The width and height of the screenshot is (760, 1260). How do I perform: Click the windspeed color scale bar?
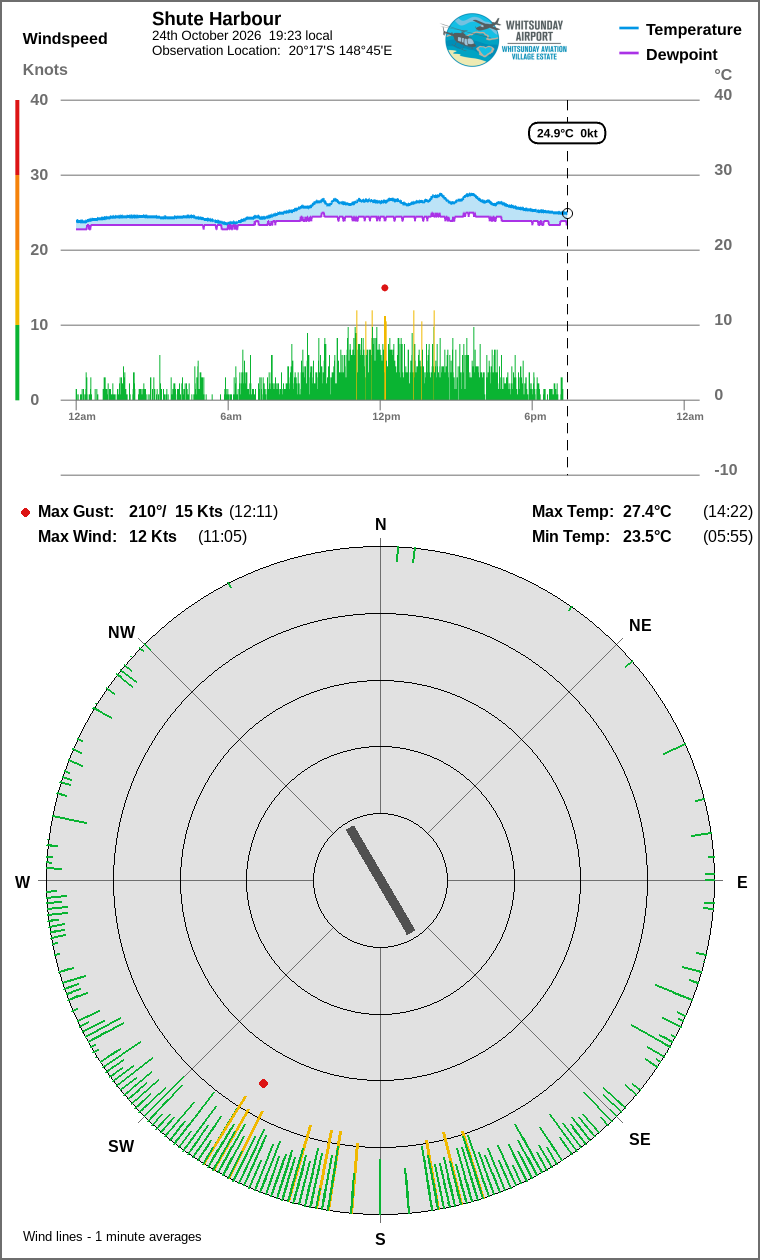coord(17,250)
